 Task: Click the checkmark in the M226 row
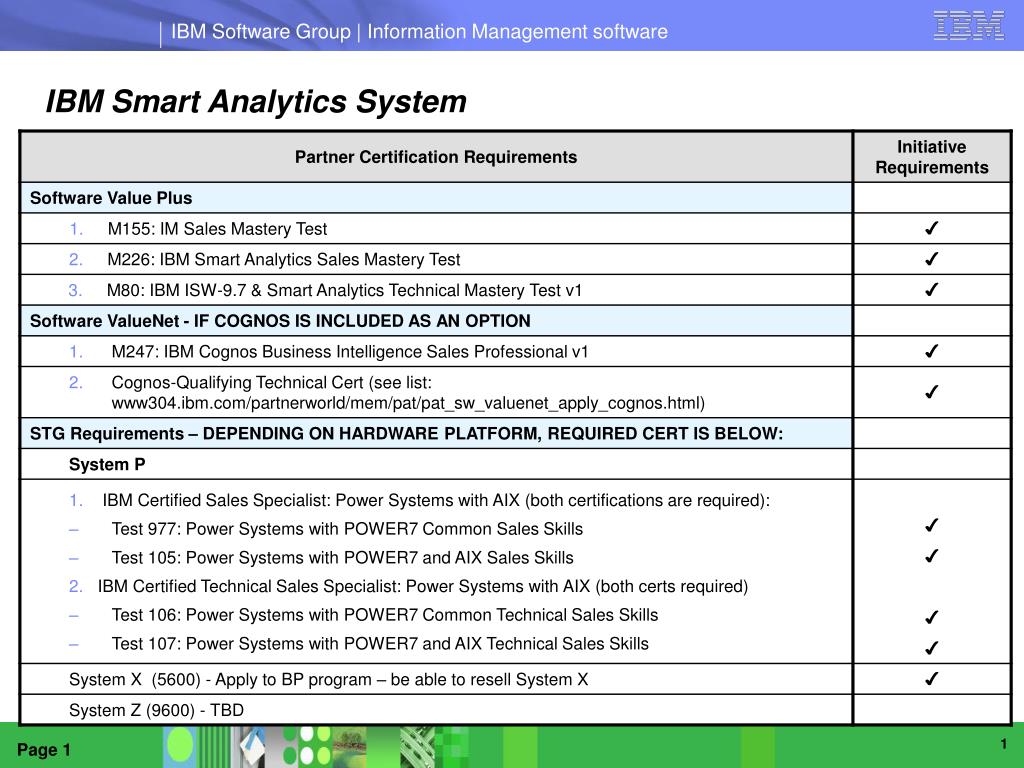tap(931, 259)
